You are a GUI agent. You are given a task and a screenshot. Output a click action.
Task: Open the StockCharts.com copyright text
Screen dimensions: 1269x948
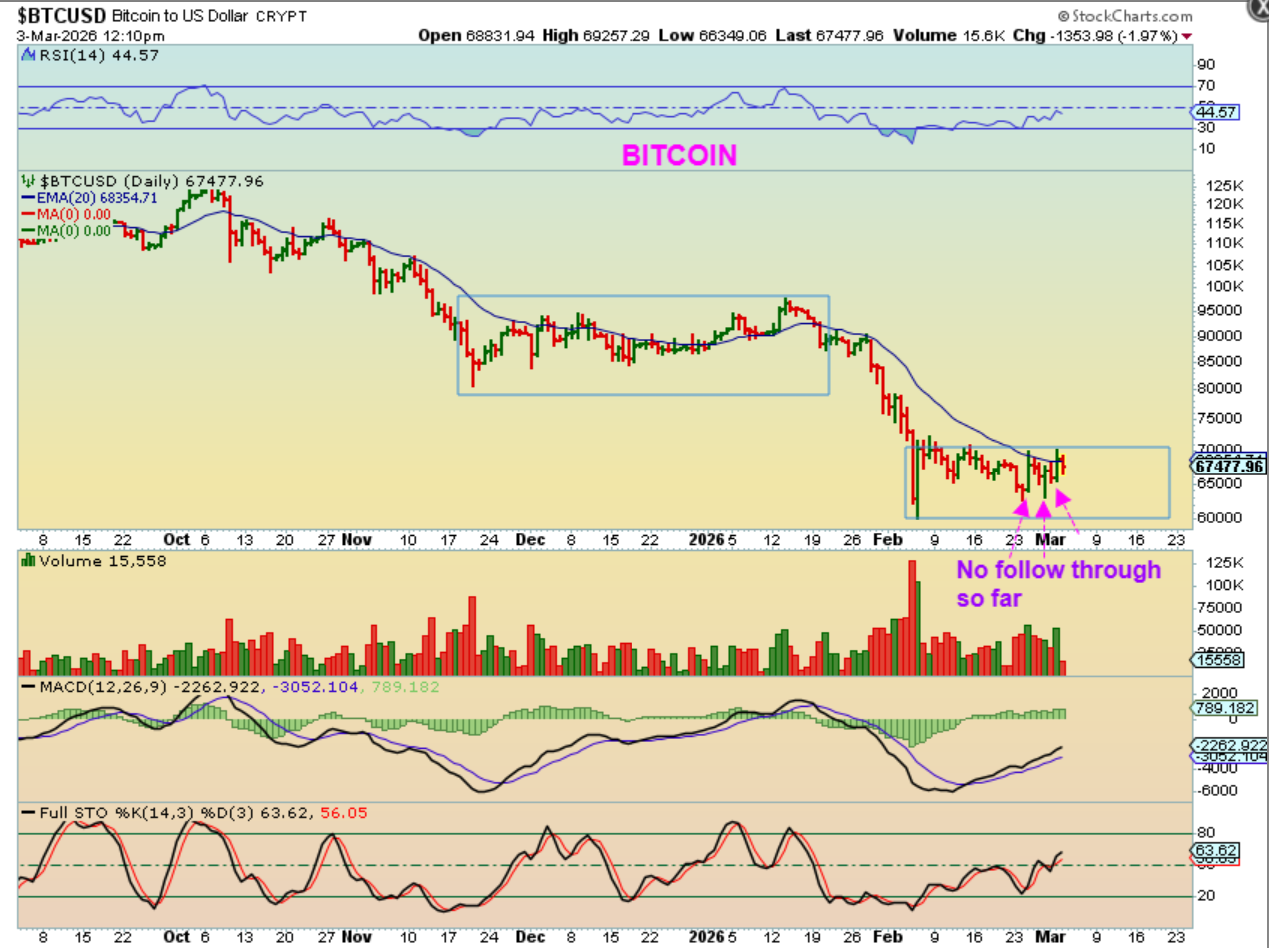(1124, 16)
